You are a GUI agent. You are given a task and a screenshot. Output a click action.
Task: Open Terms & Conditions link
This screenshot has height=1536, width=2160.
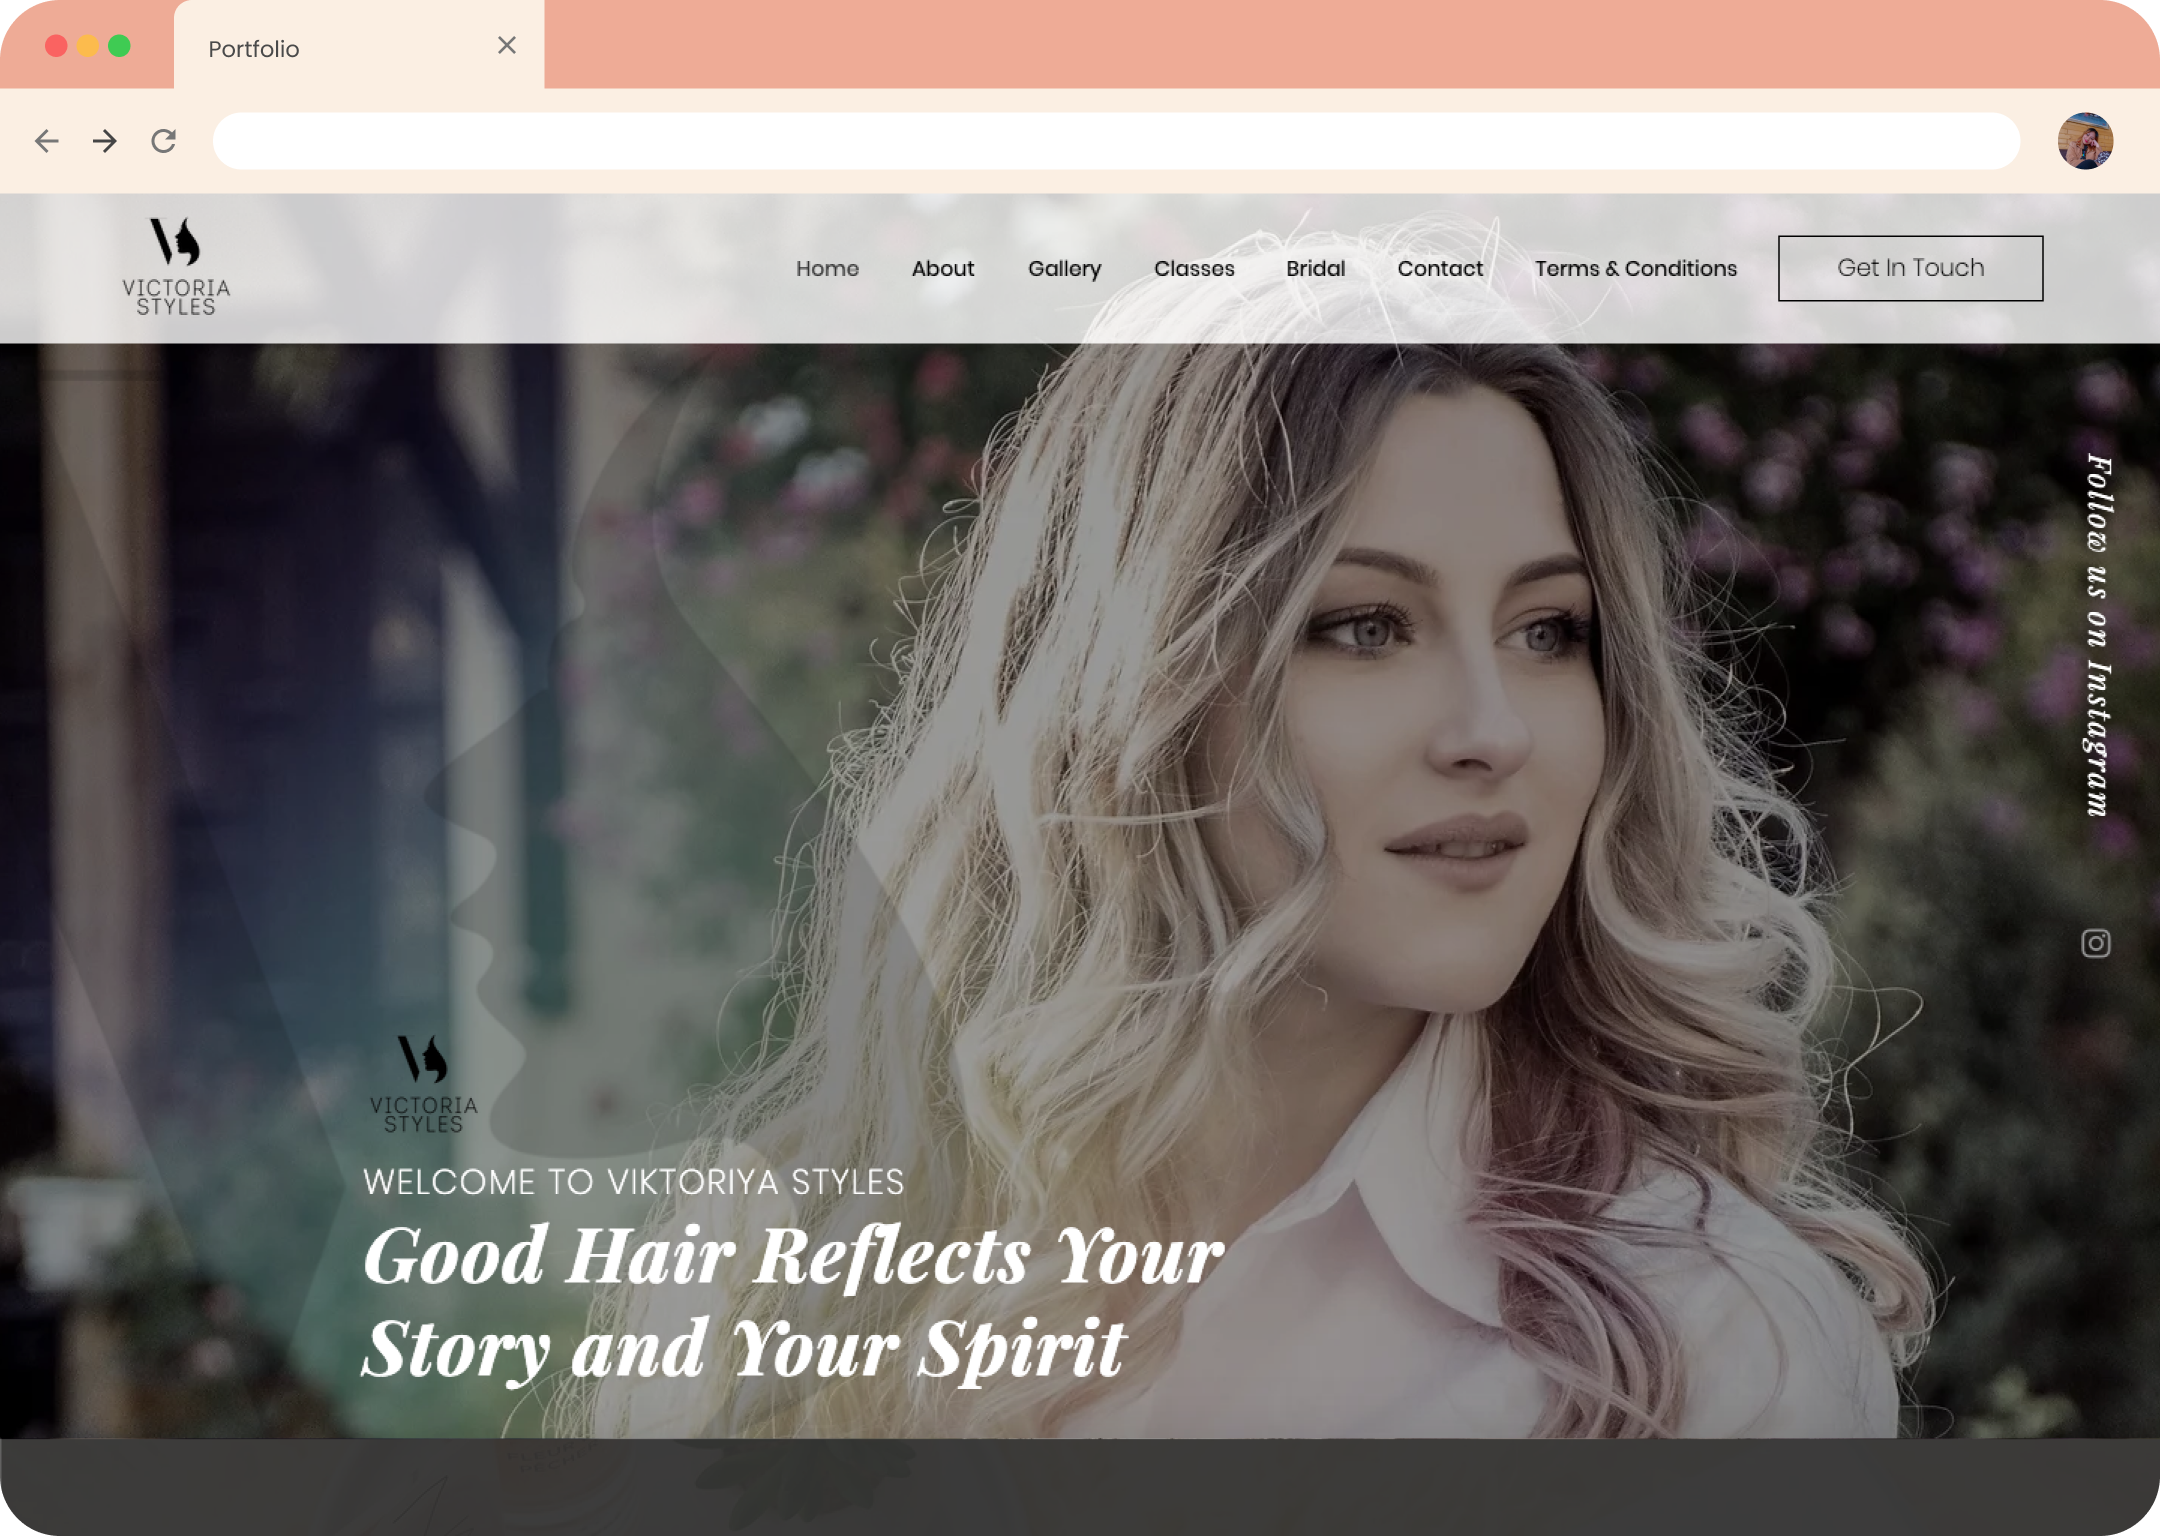point(1635,268)
